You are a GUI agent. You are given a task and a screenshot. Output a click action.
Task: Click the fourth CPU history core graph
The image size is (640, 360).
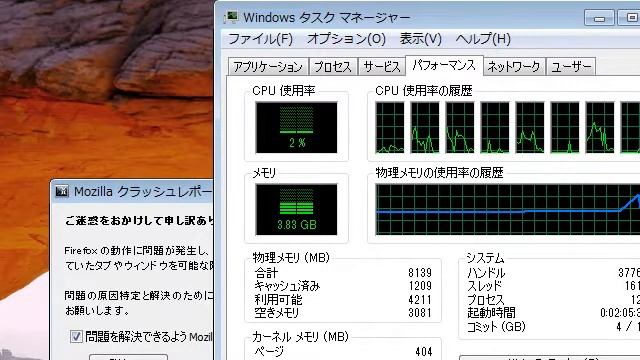[495, 128]
